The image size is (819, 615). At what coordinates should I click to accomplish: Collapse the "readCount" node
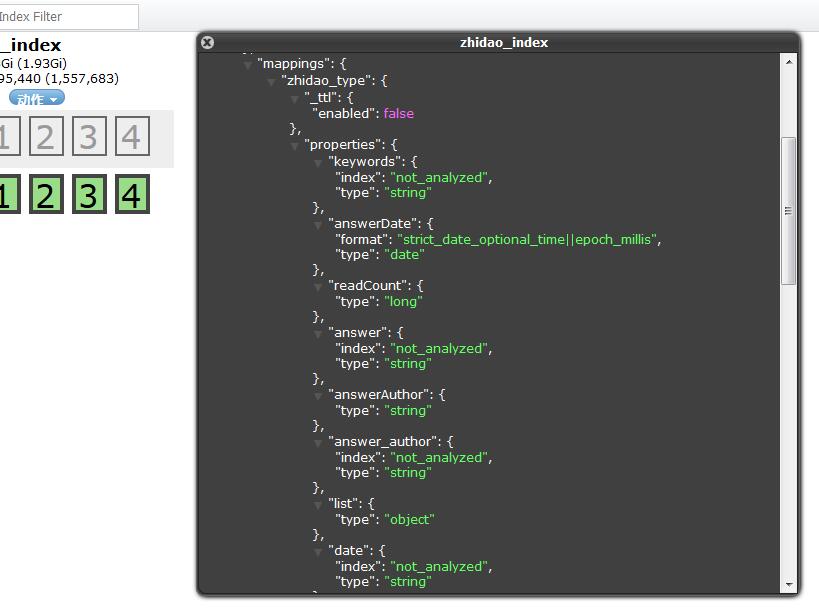click(318, 287)
